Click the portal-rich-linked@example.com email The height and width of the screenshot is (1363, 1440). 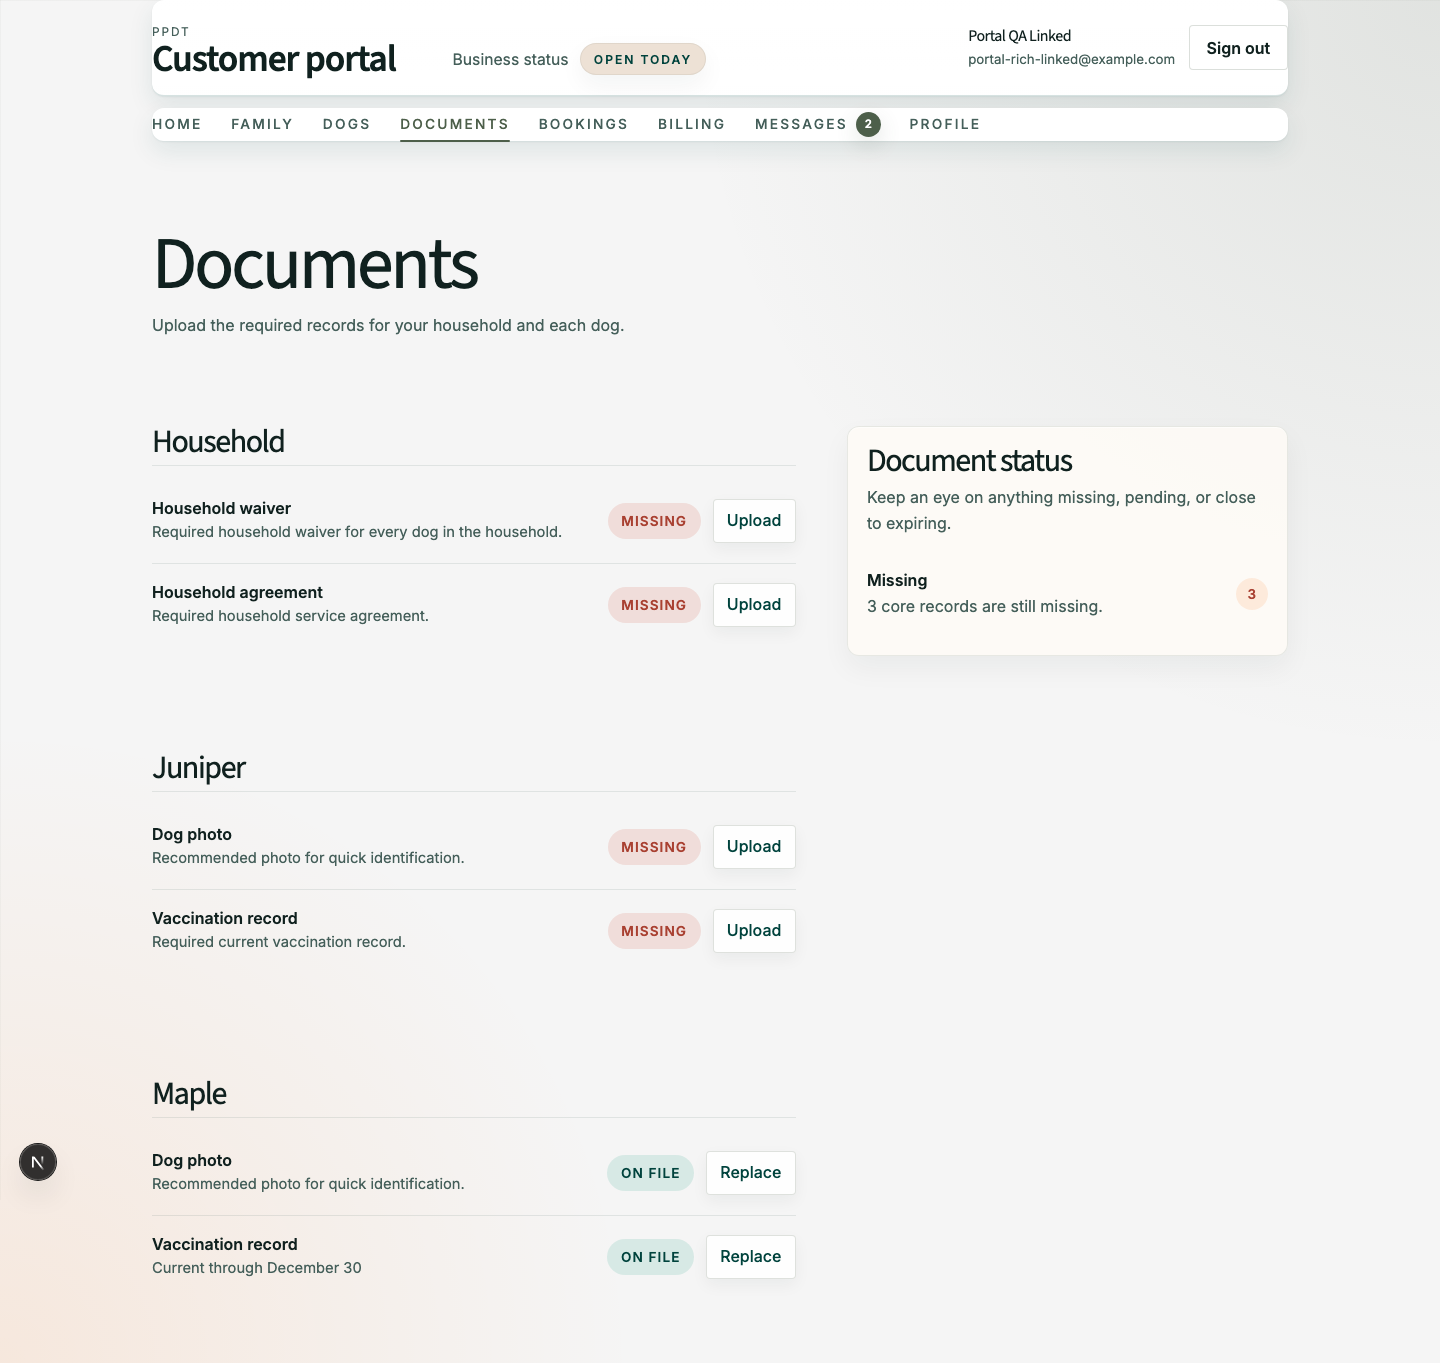click(1071, 59)
